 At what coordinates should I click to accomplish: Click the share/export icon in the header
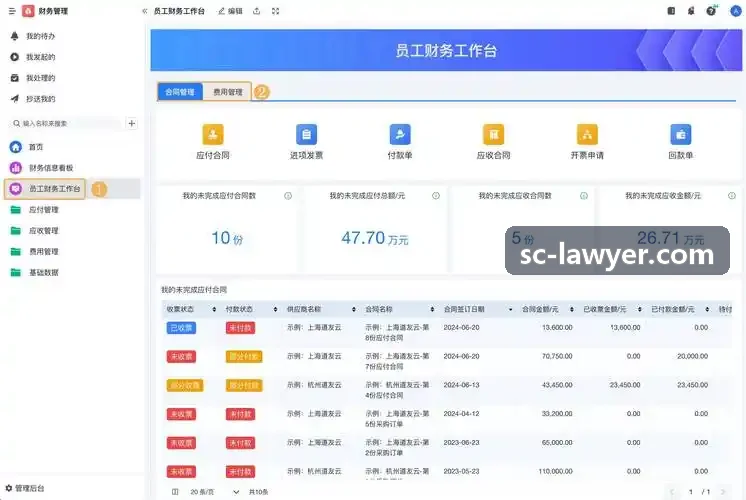[256, 11]
